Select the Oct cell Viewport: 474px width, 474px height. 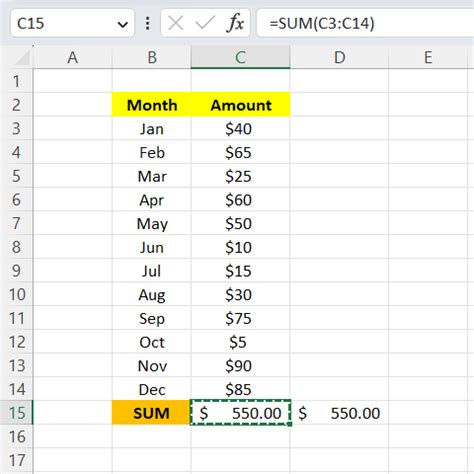[152, 341]
